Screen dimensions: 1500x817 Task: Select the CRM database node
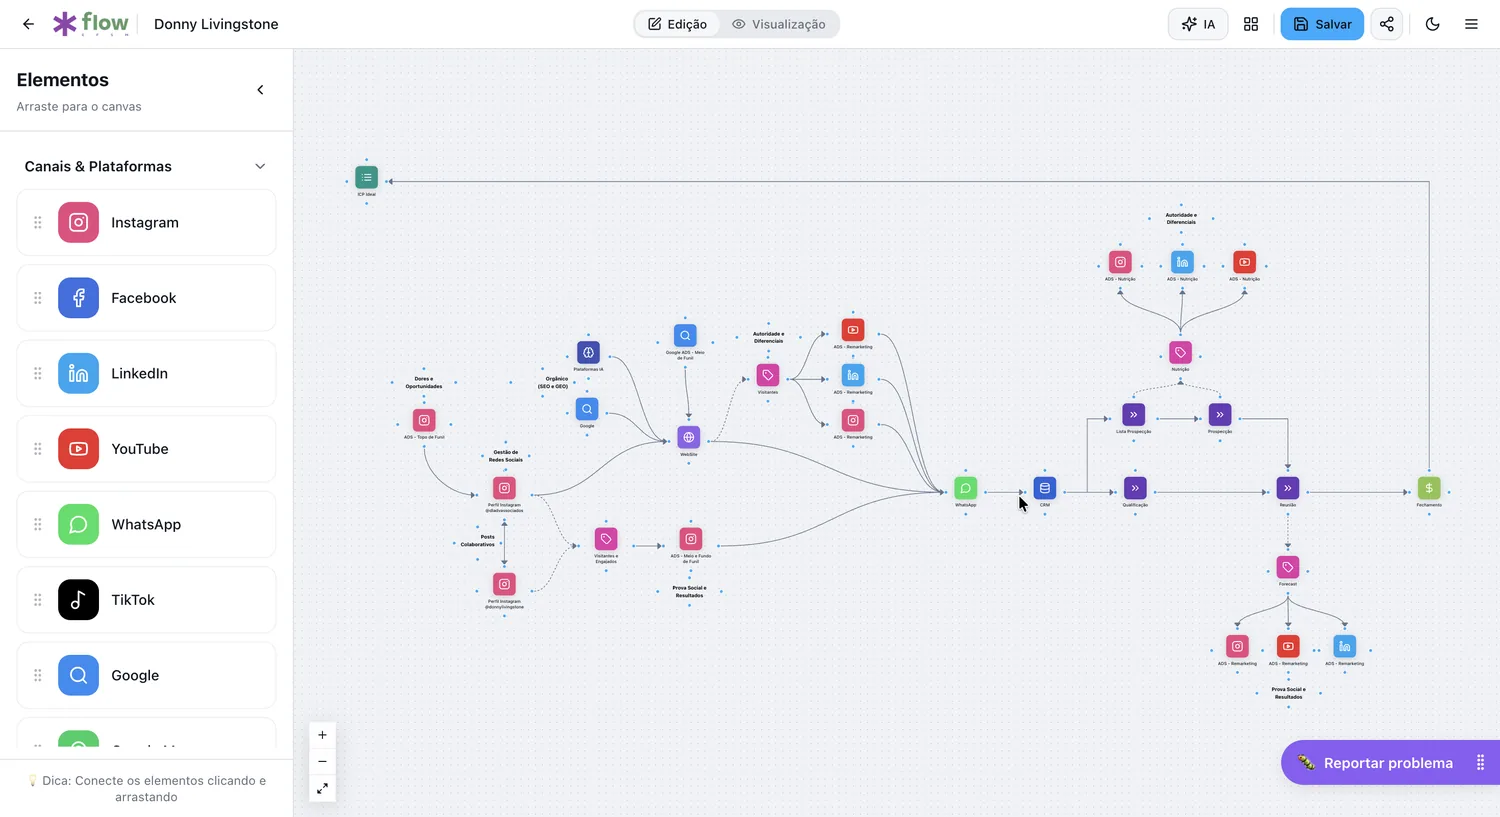[1045, 488]
